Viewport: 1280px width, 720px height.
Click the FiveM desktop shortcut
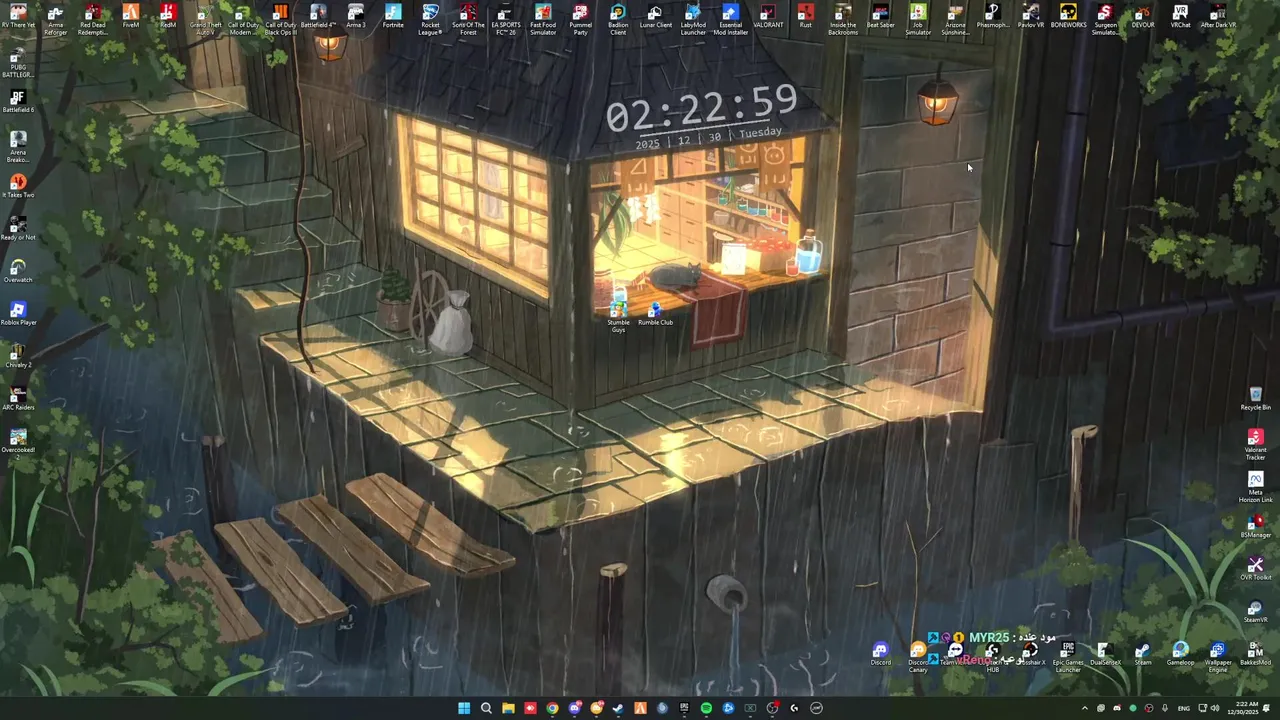tap(130, 17)
